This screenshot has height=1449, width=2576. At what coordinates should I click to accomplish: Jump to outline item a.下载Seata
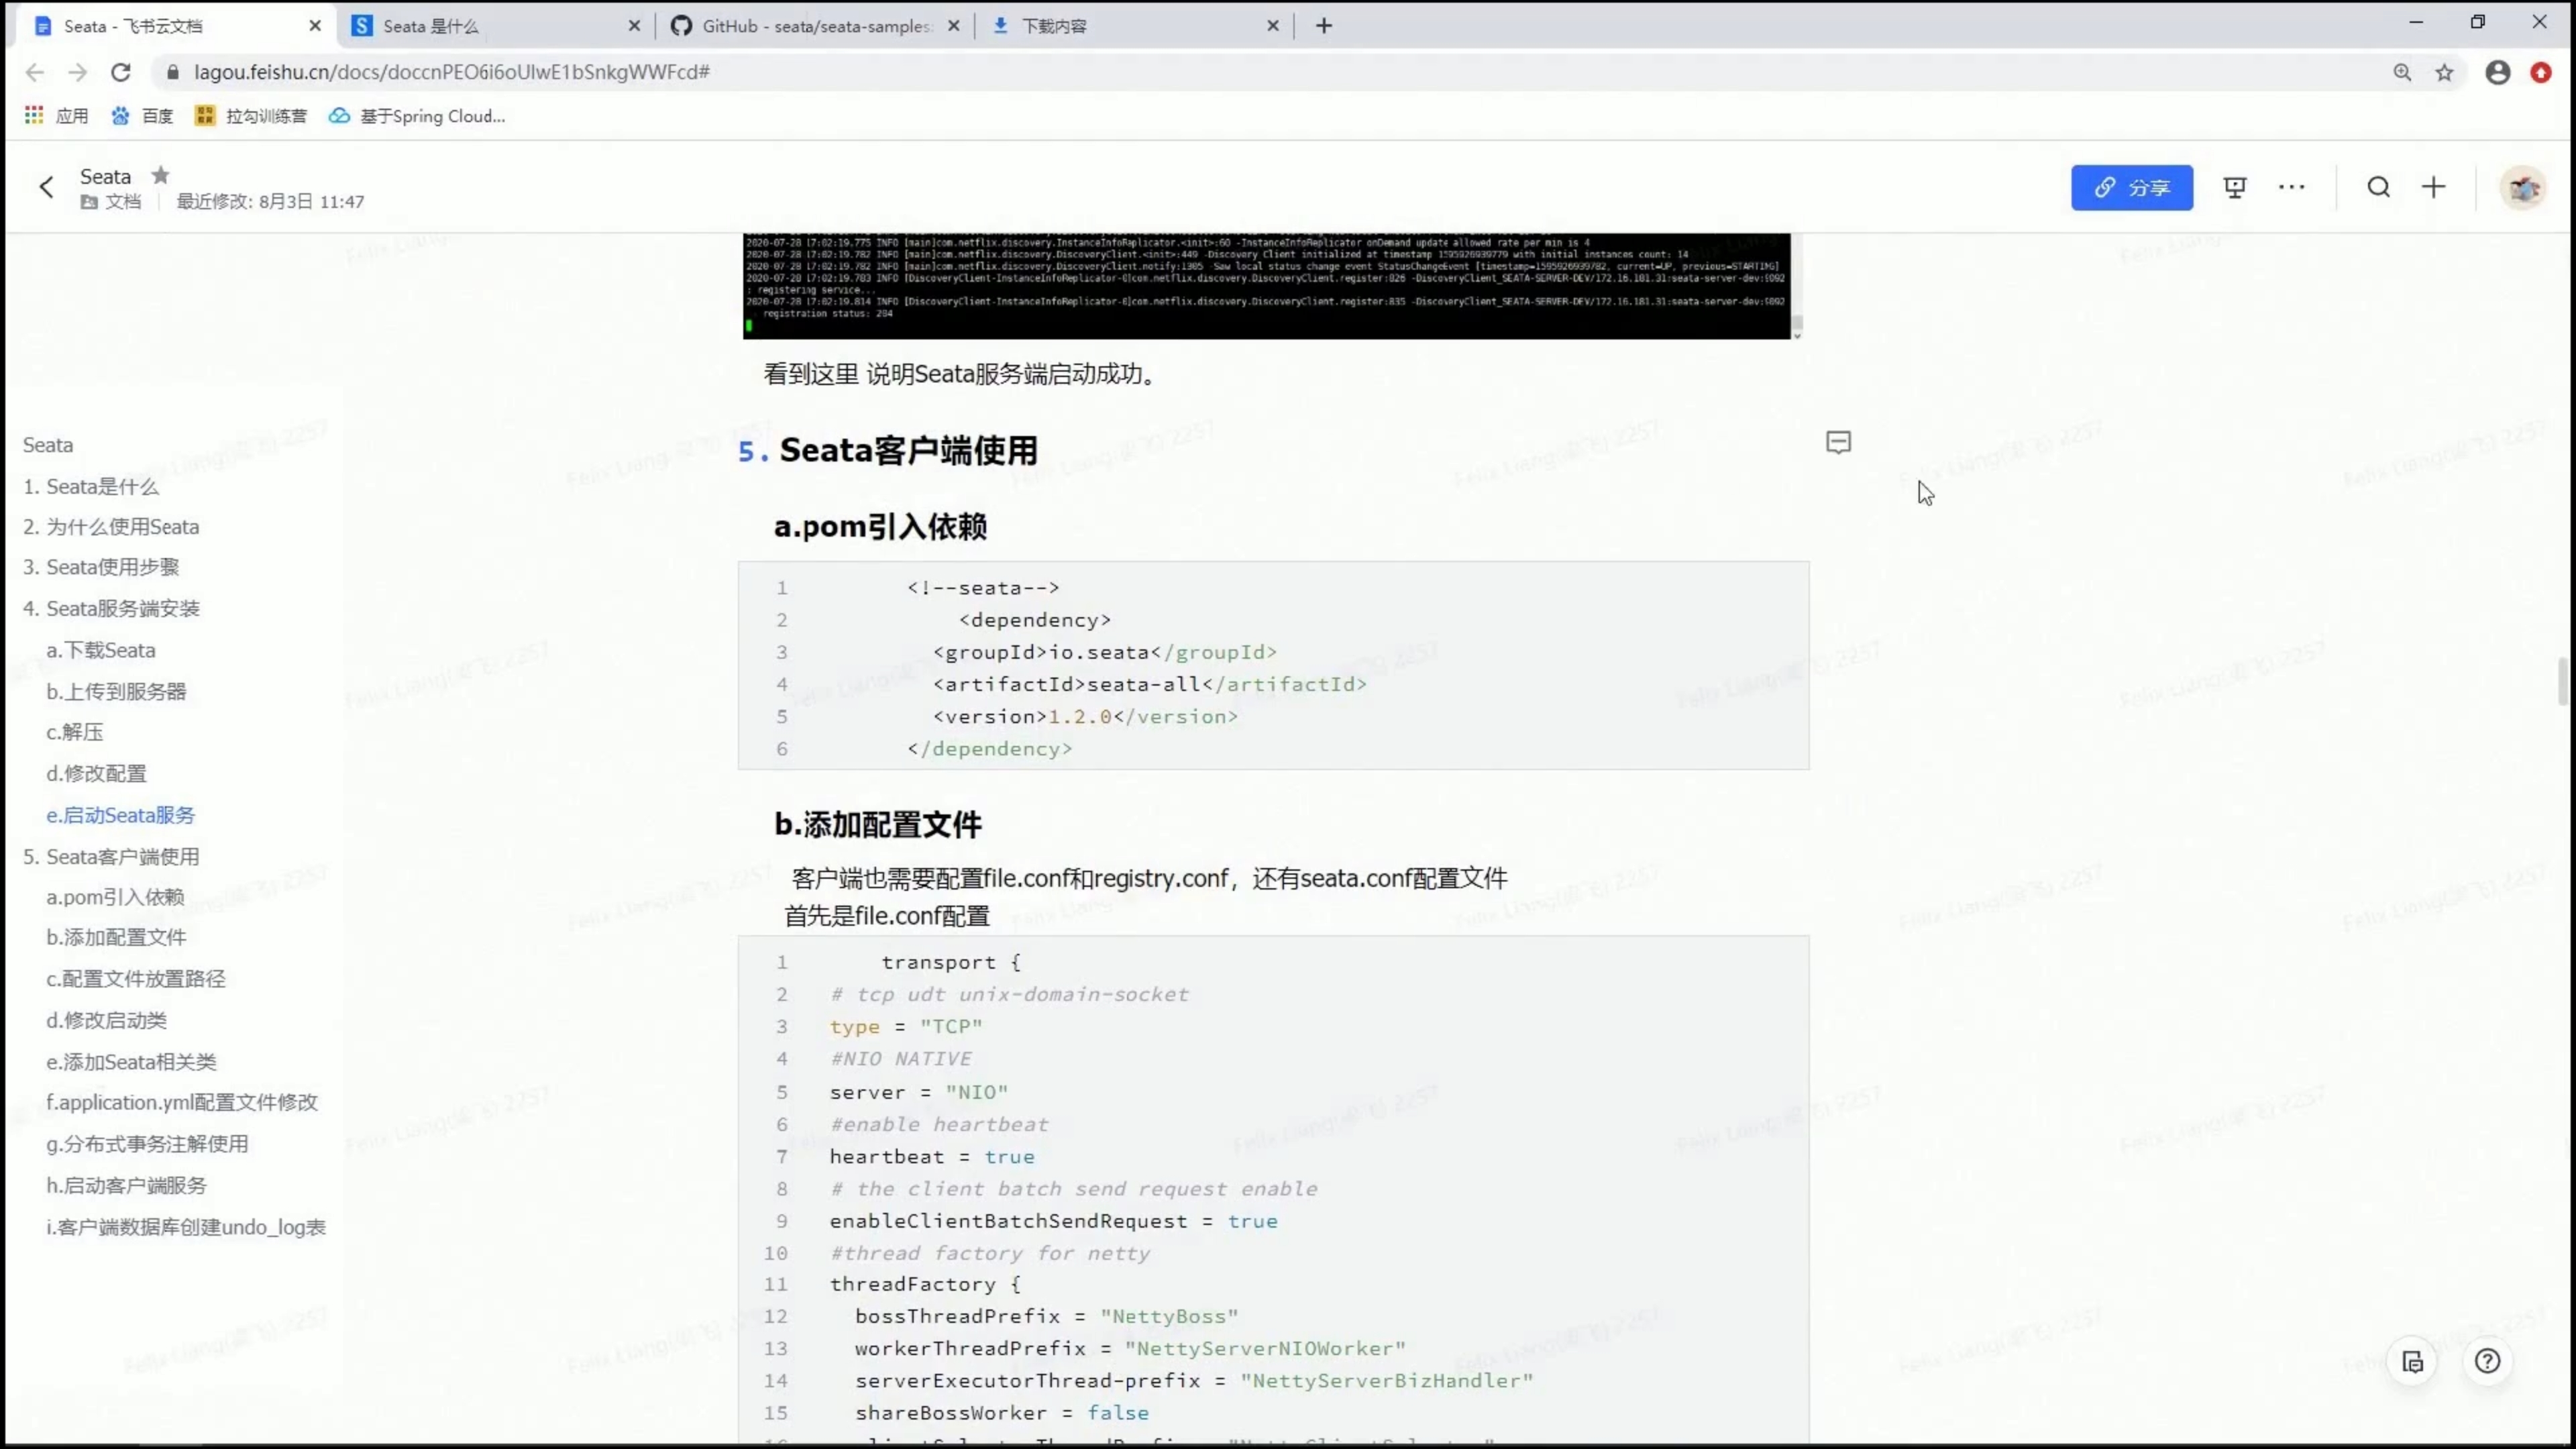coord(101,650)
